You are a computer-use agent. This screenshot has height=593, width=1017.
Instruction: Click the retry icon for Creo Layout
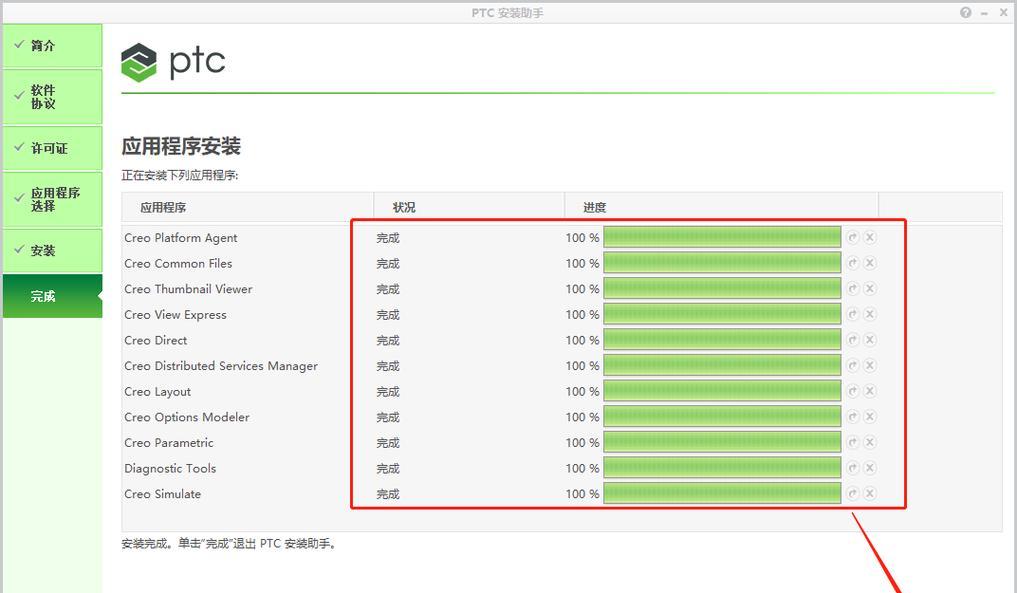point(853,391)
